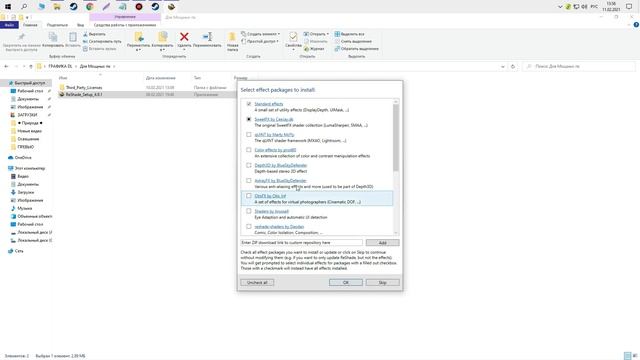Open the Application Tools ribbon tab
Viewport: 640px width, 360px height.
point(125,25)
